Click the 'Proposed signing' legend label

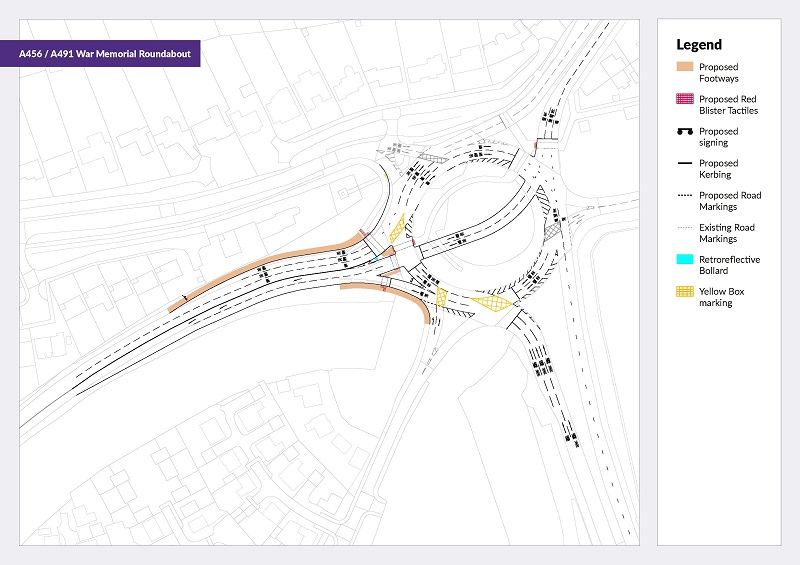[x=718, y=137]
